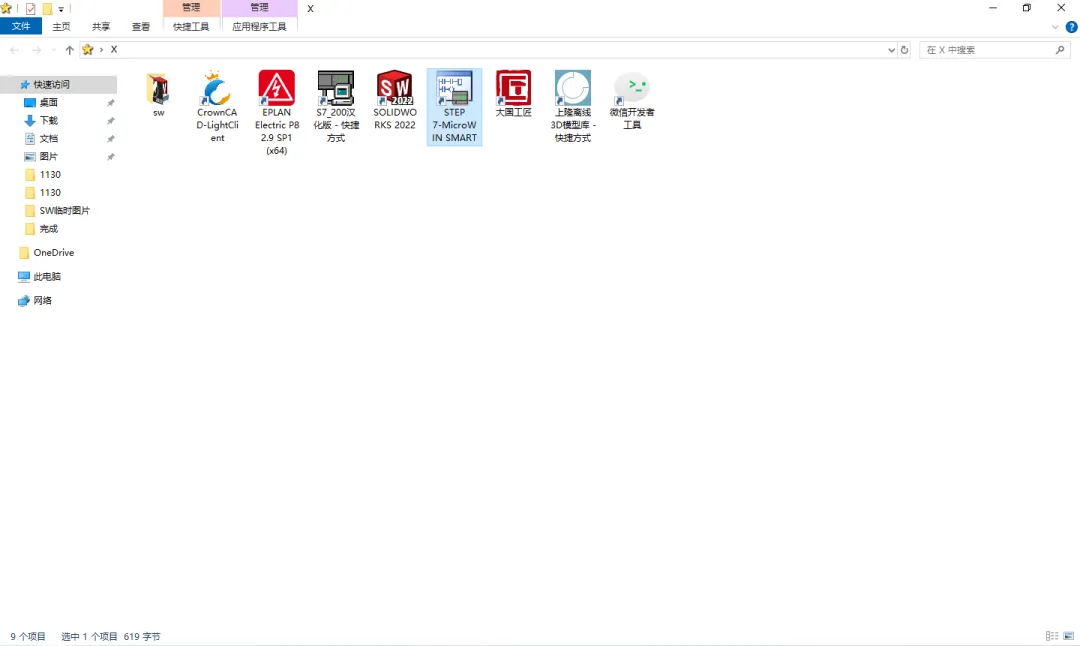The image size is (1080, 646).
Task: Click the address bar root chevron
Action: coord(101,50)
